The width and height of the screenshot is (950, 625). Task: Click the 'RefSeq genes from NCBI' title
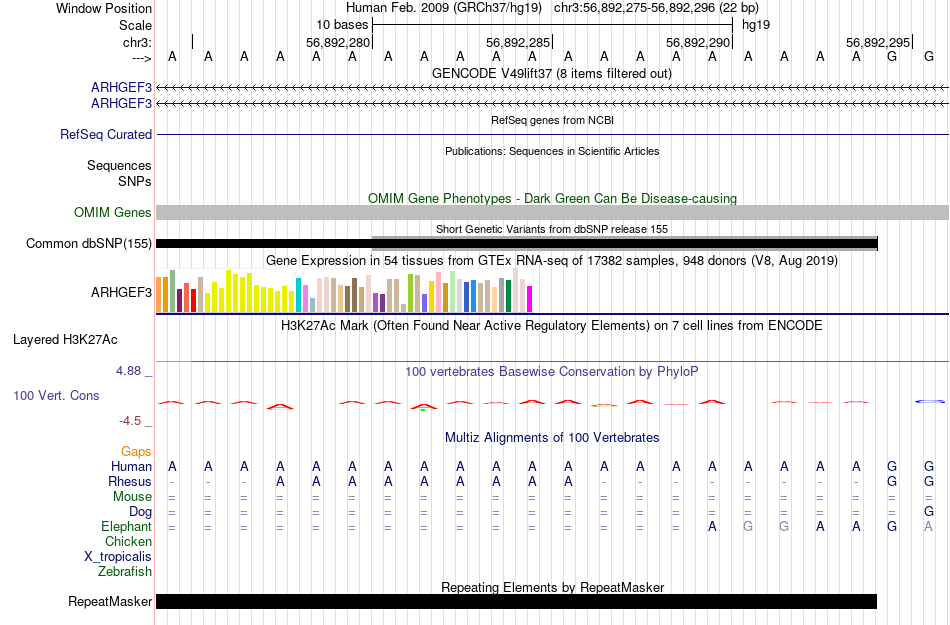tap(552, 121)
